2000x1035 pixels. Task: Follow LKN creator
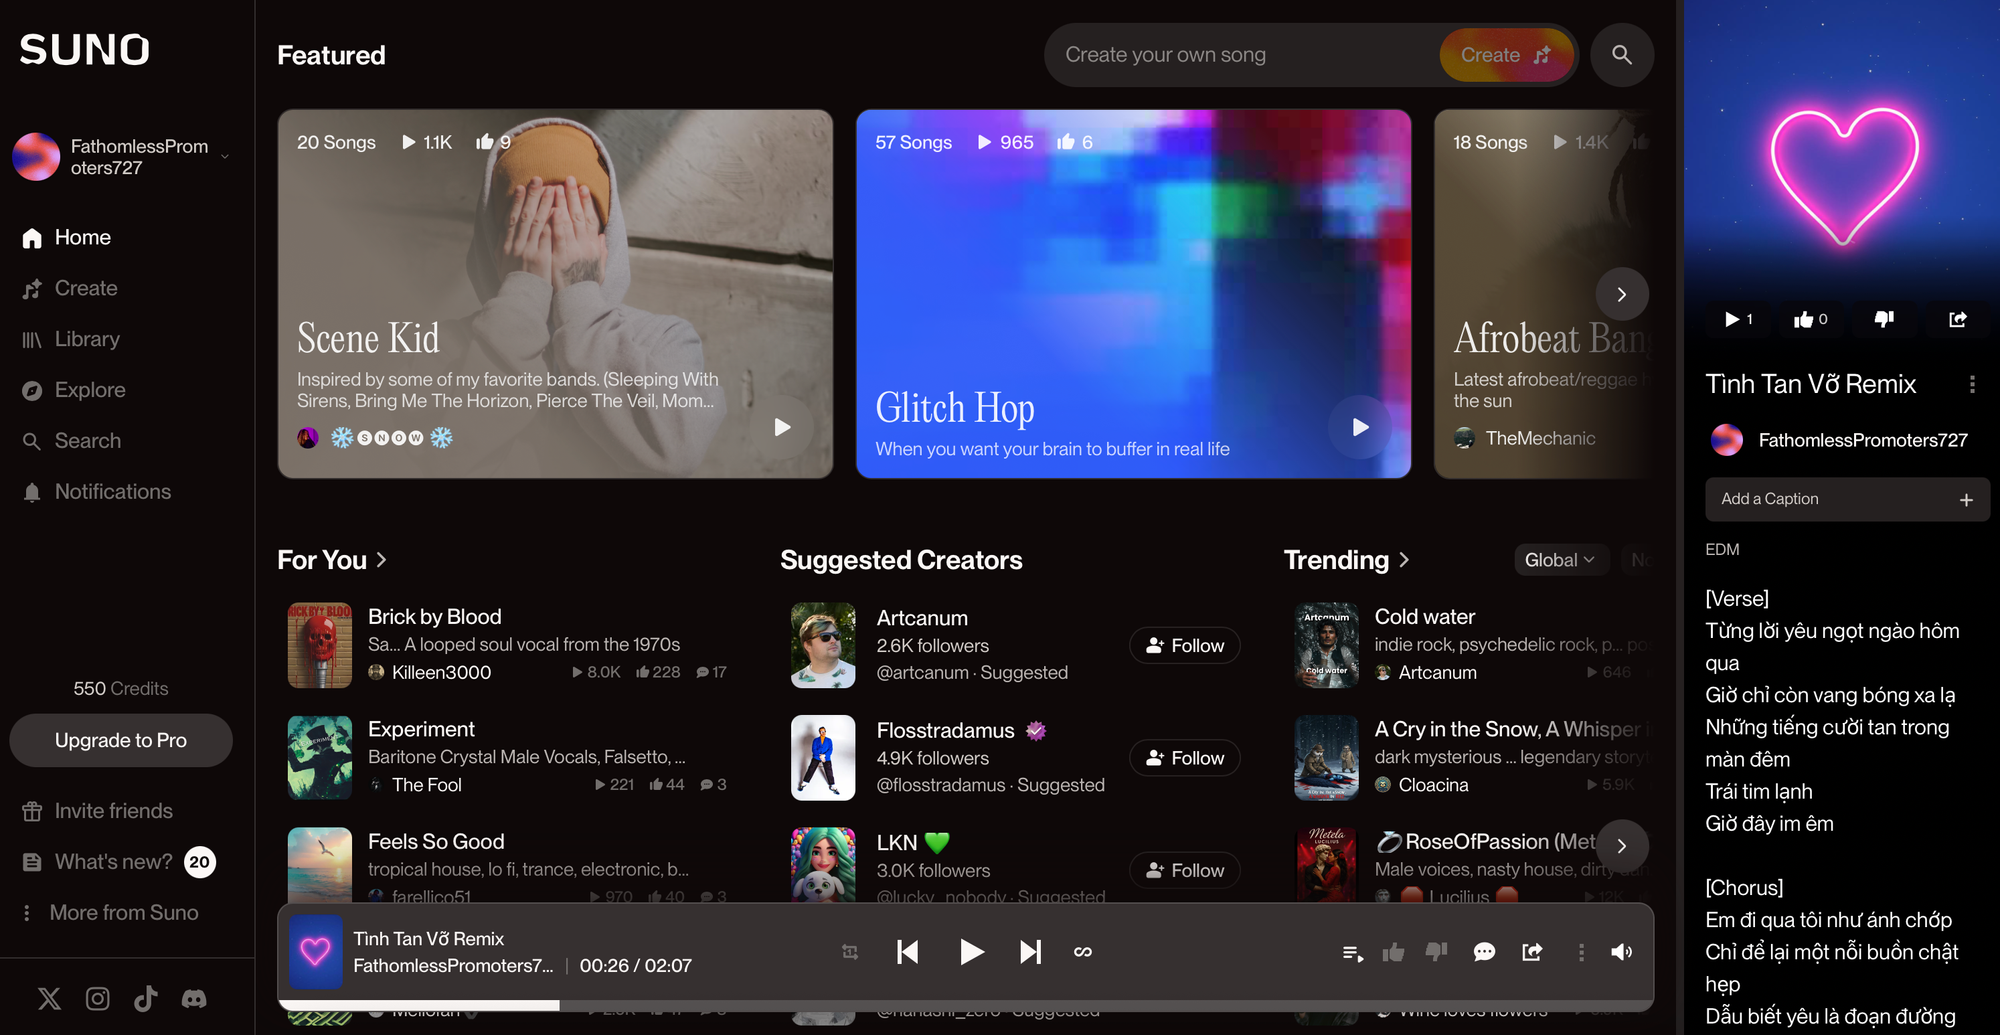pos(1185,870)
